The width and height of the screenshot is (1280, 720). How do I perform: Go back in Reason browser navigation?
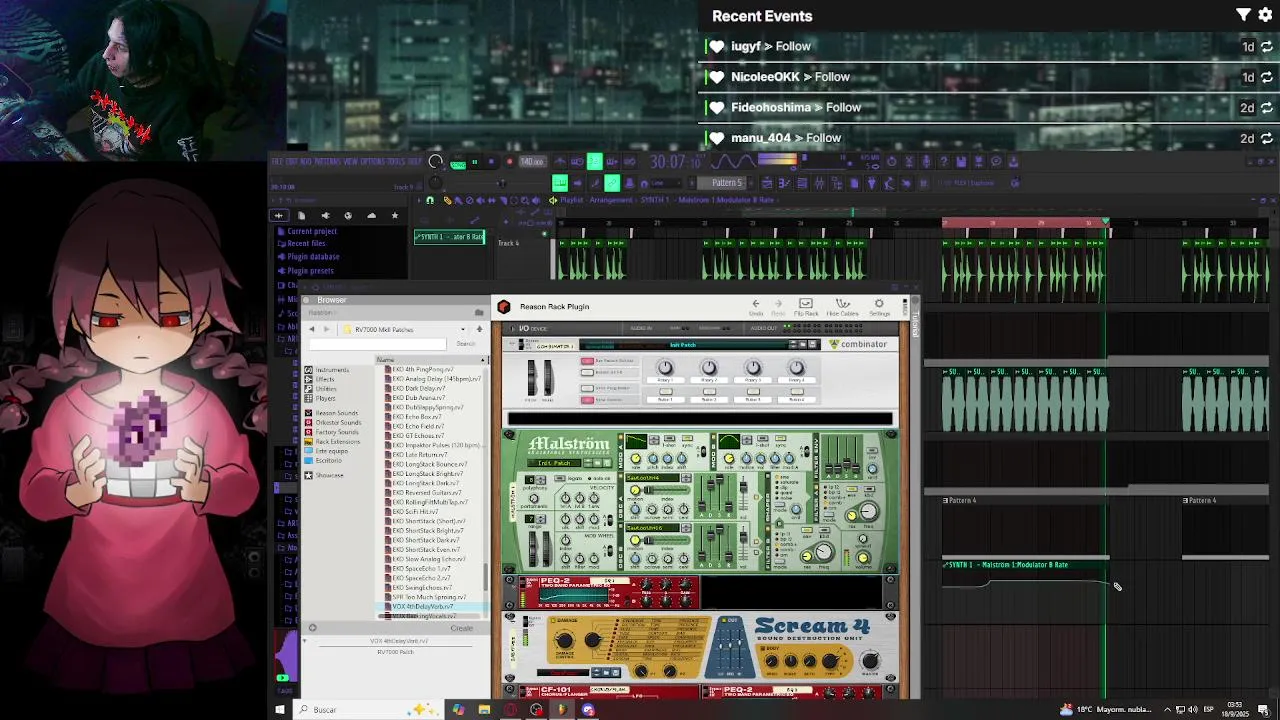click(311, 329)
